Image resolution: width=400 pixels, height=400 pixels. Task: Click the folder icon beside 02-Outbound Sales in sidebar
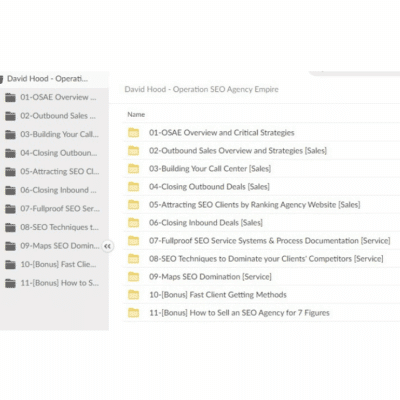pos(10,116)
